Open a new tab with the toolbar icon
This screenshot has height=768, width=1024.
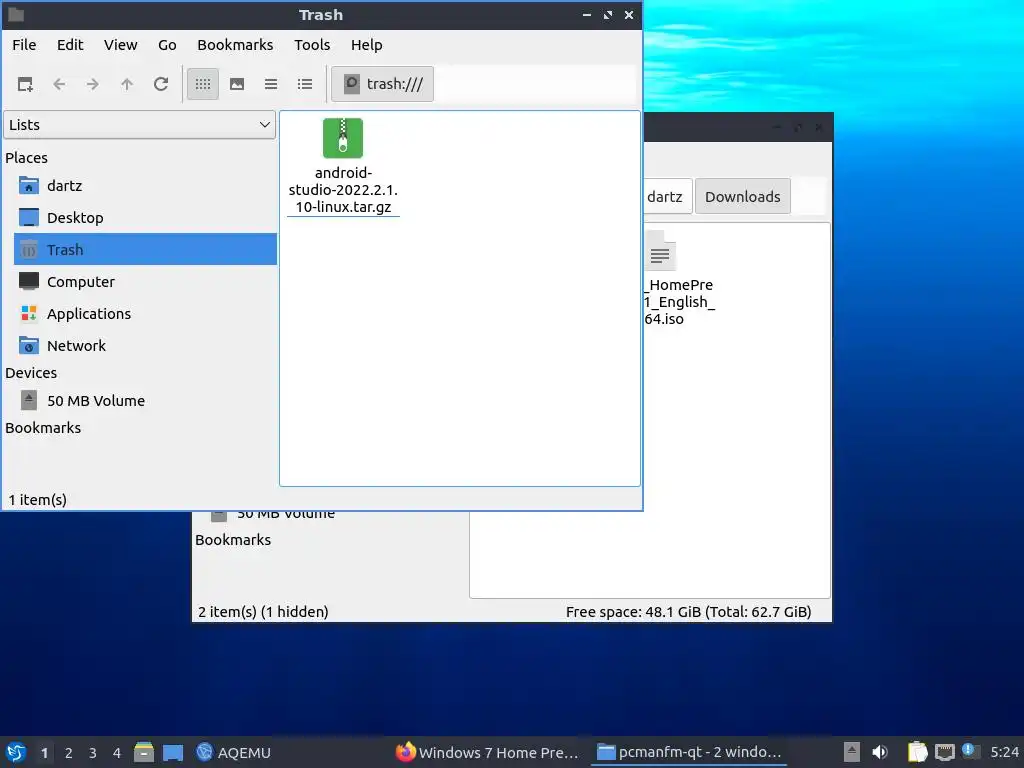click(x=25, y=84)
